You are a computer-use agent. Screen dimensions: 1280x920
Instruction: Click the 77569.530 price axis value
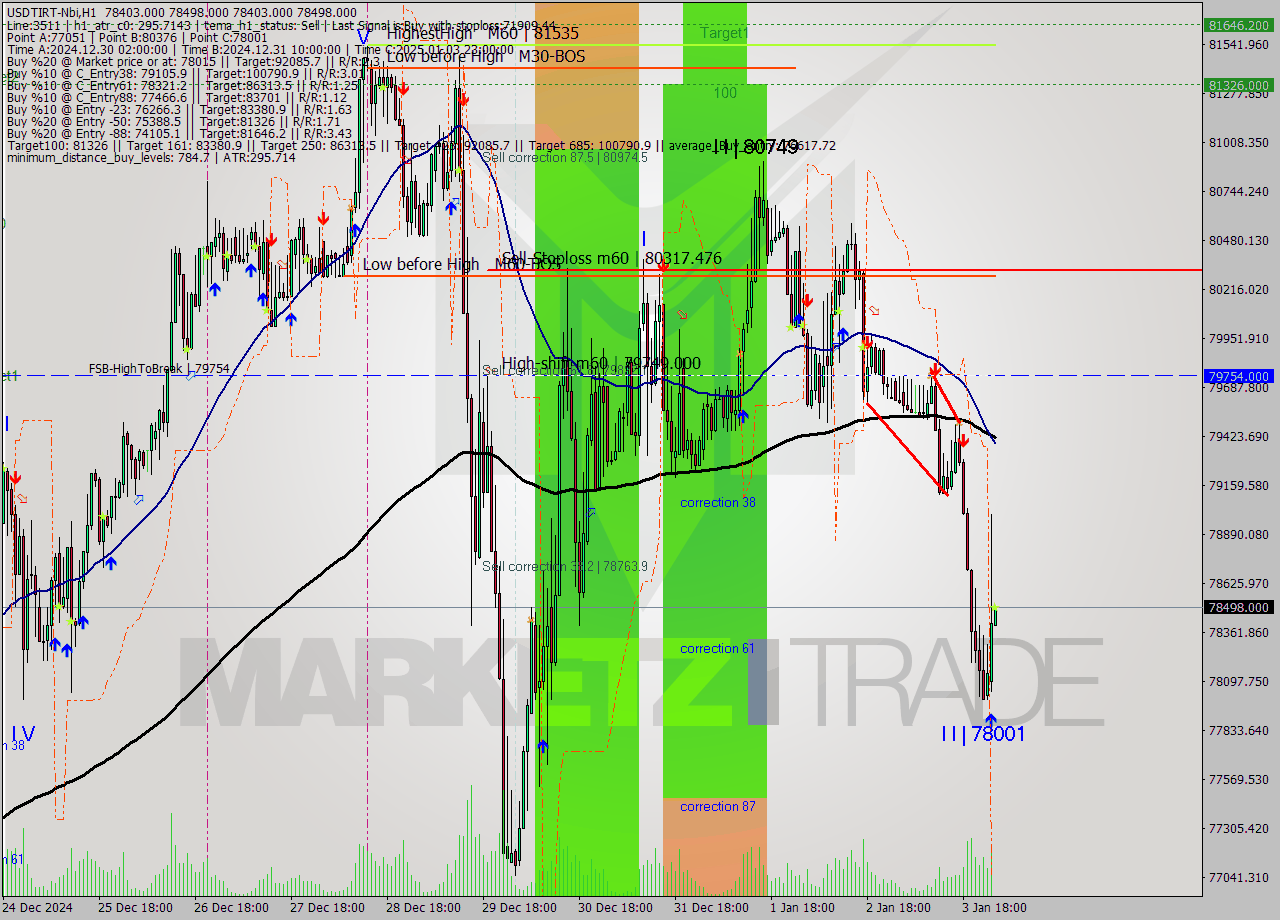[x=1239, y=779]
